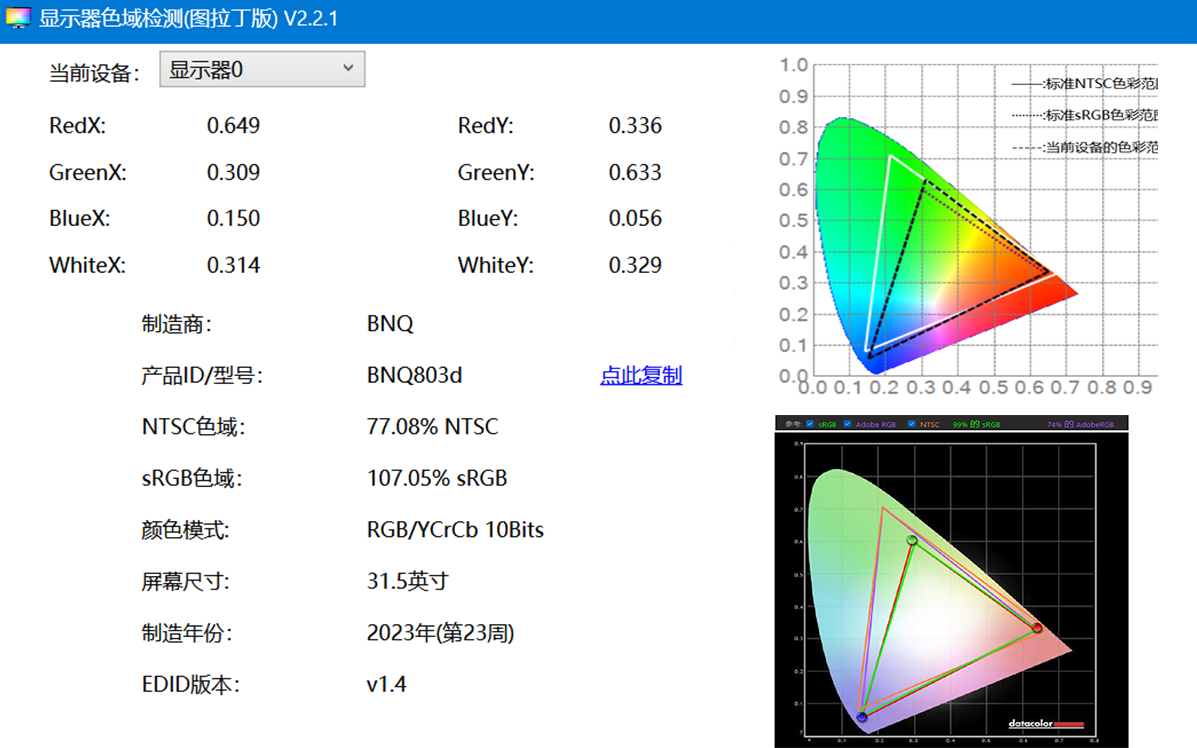Open the 显示器0 device dropdown

262,69
